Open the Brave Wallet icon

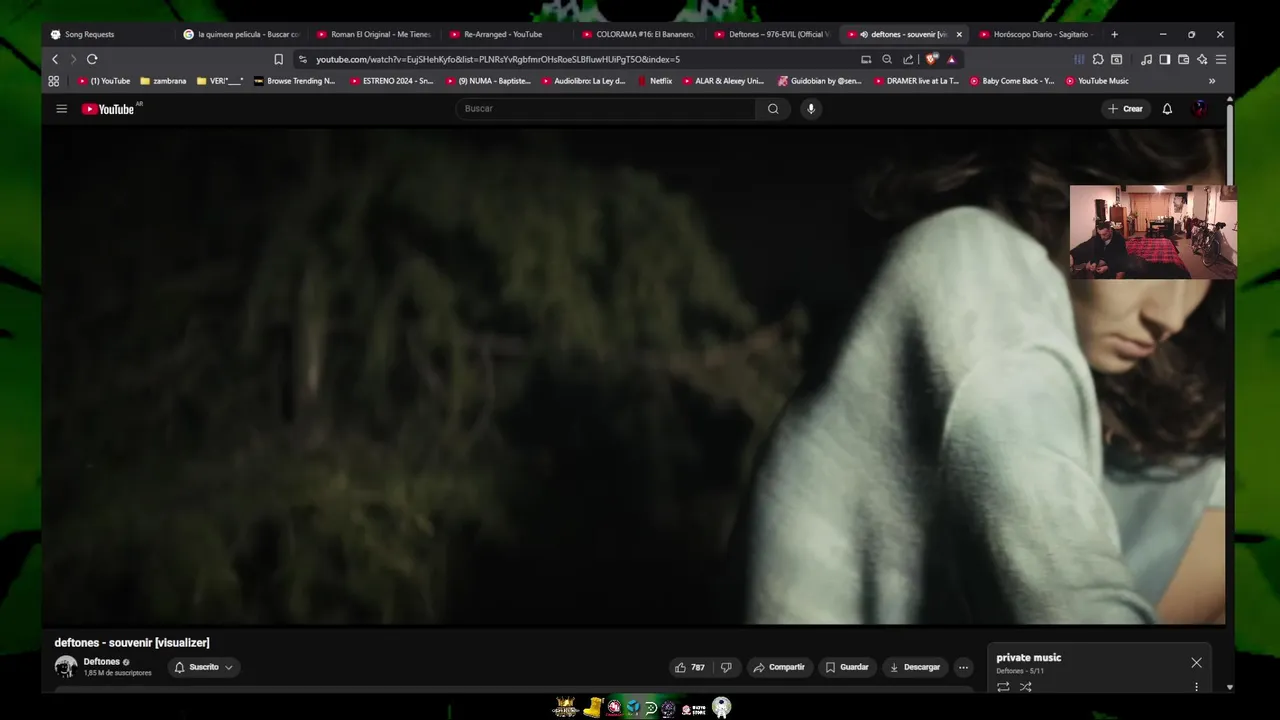pyautogui.click(x=1184, y=59)
